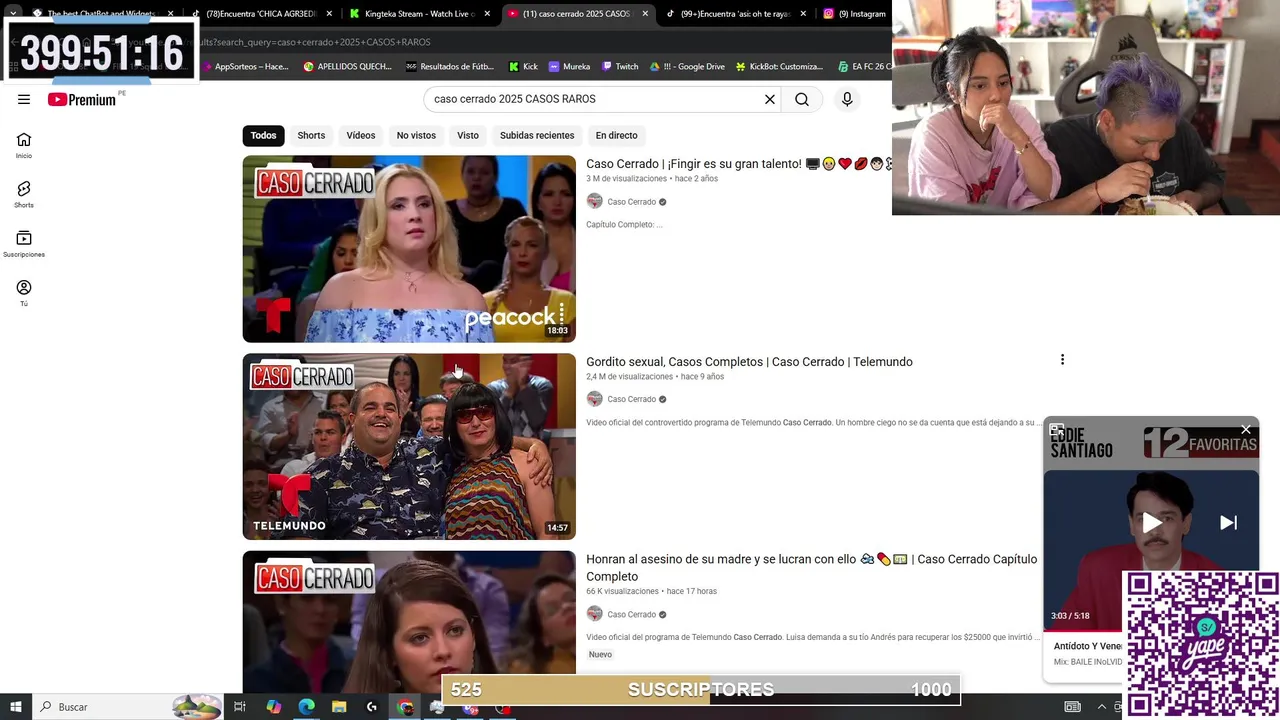Open the Gordito sexual video thumbnail
This screenshot has height=720, width=1280.
pyautogui.click(x=409, y=446)
